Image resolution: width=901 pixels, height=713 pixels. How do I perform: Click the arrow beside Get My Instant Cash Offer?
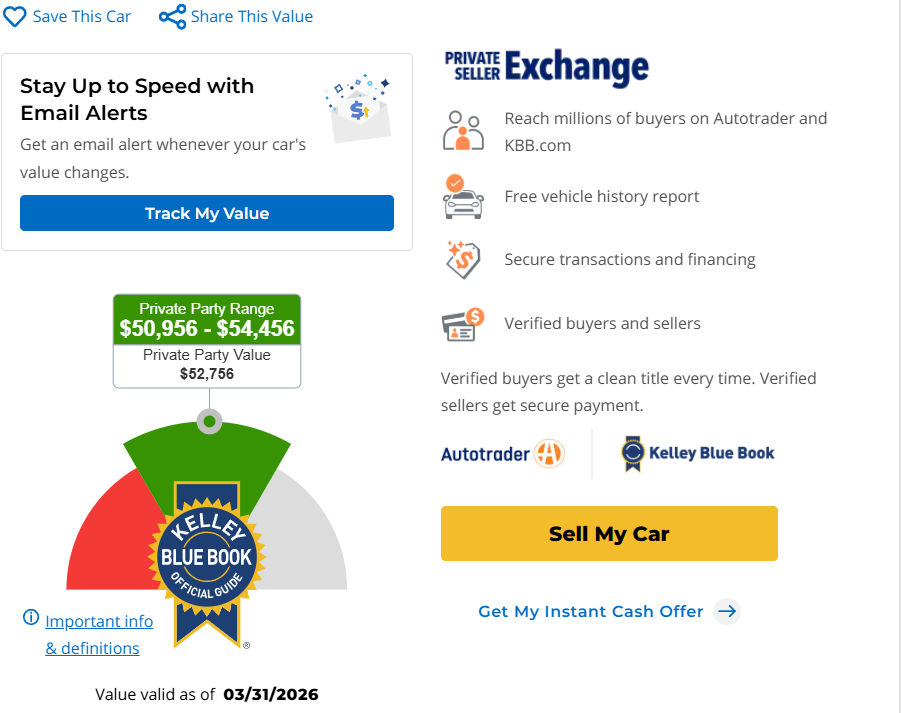pyautogui.click(x=727, y=611)
